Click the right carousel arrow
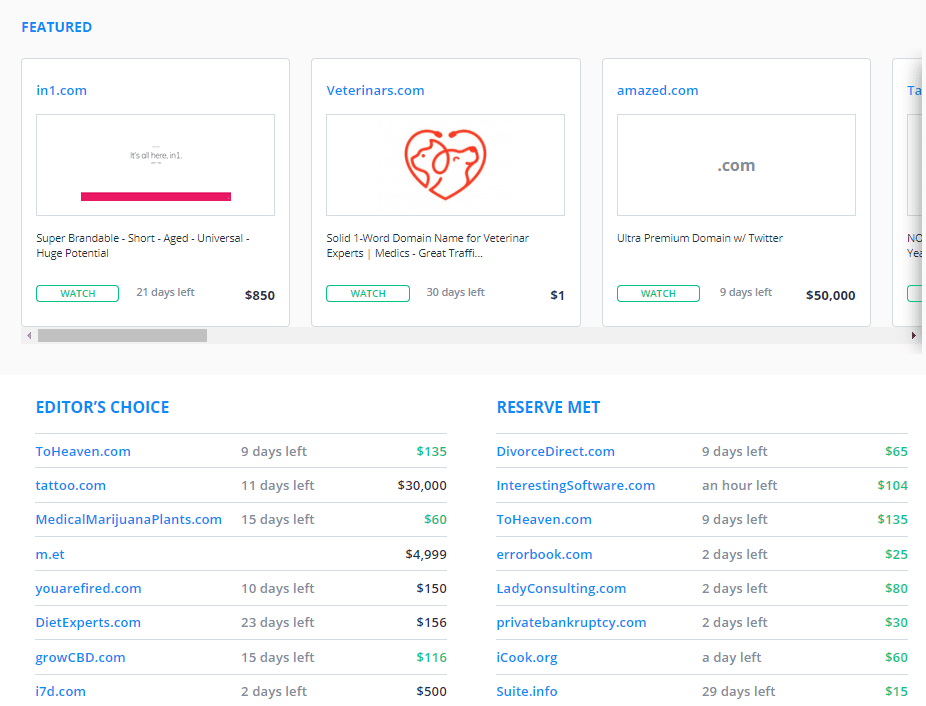 [916, 335]
